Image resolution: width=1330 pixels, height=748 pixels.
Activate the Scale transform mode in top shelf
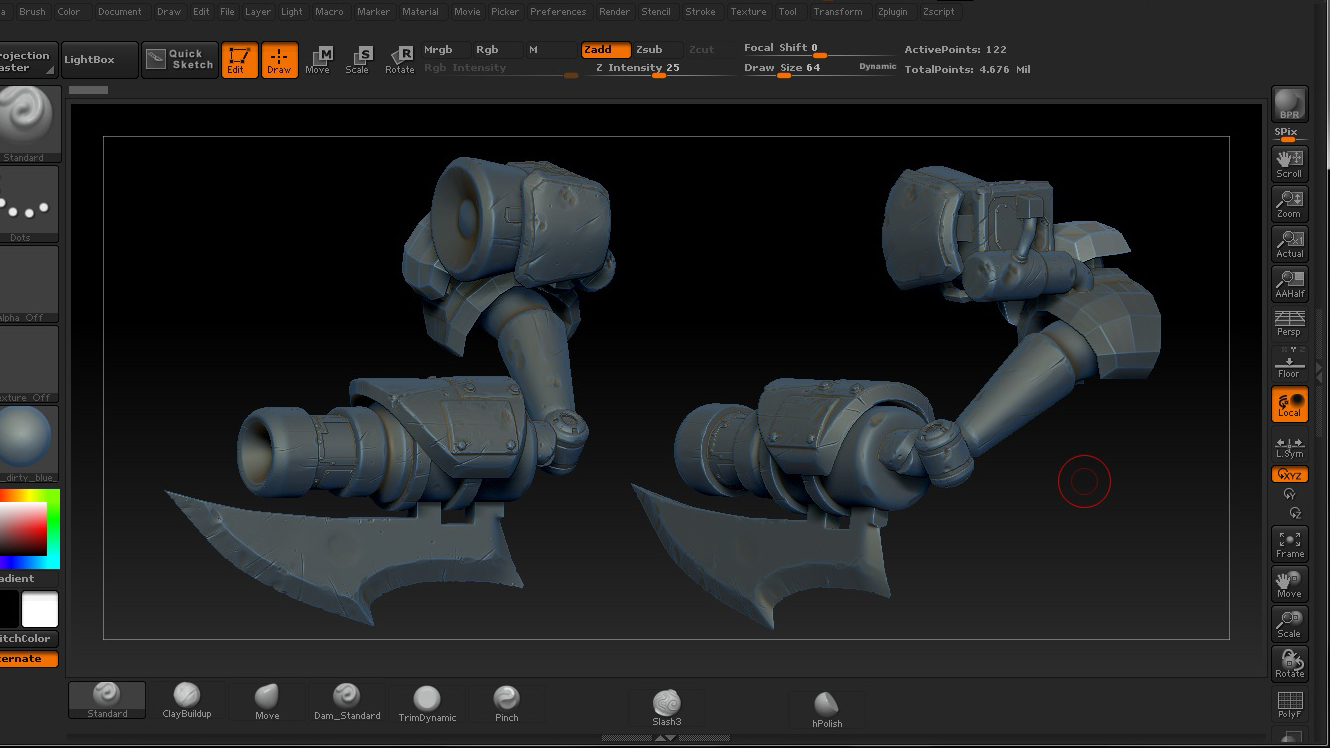pos(357,60)
